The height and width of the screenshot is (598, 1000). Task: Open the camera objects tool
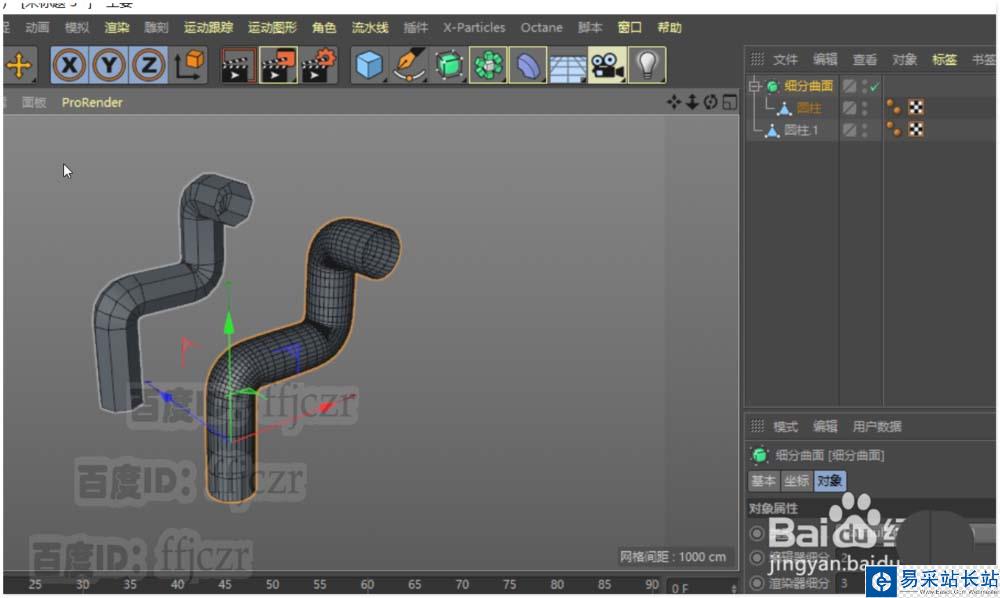(x=607, y=65)
